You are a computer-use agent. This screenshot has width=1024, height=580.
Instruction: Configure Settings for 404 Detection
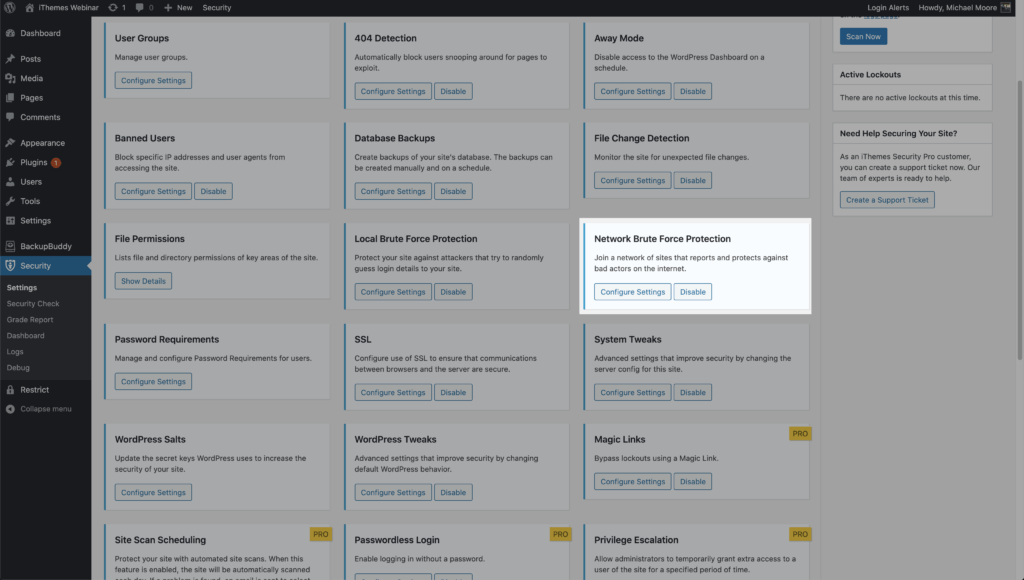pyautogui.click(x=393, y=91)
